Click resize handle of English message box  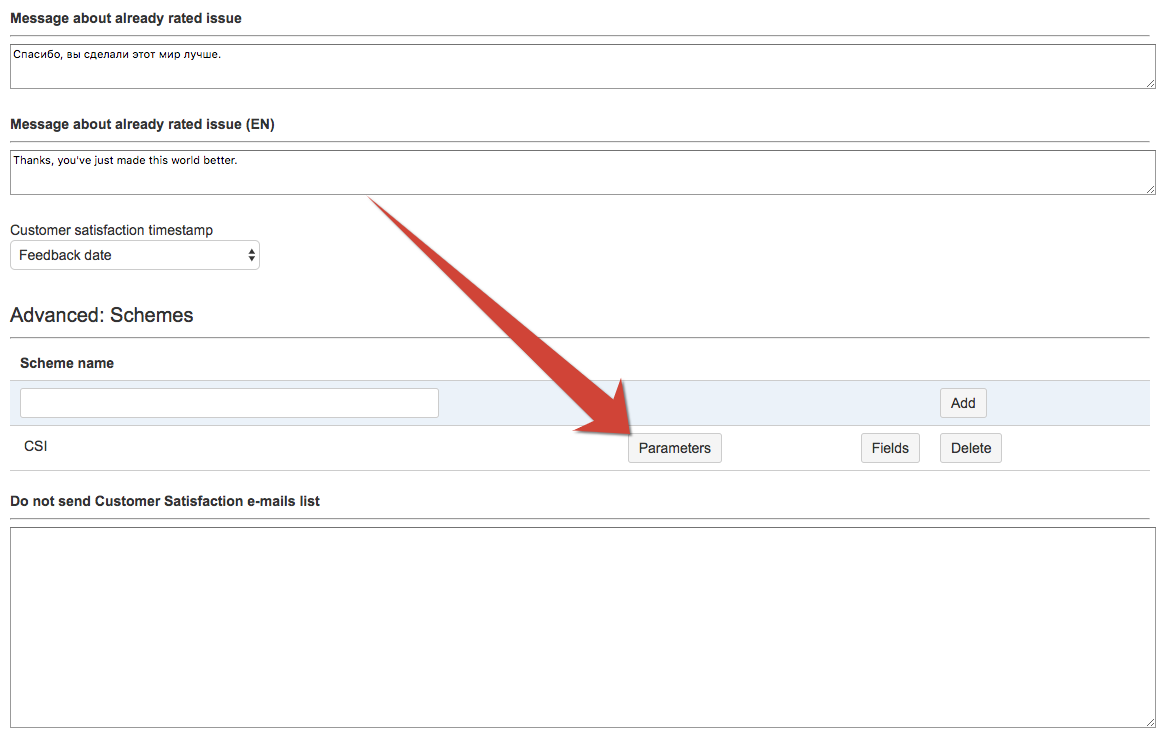[1151, 189]
